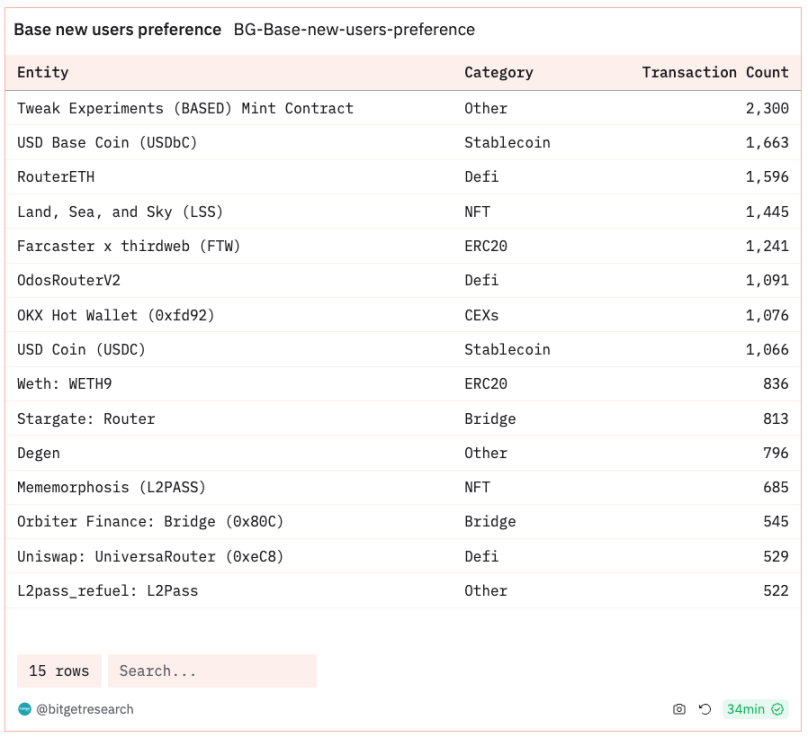Click the bitgetresearch avatar icon

click(24, 709)
